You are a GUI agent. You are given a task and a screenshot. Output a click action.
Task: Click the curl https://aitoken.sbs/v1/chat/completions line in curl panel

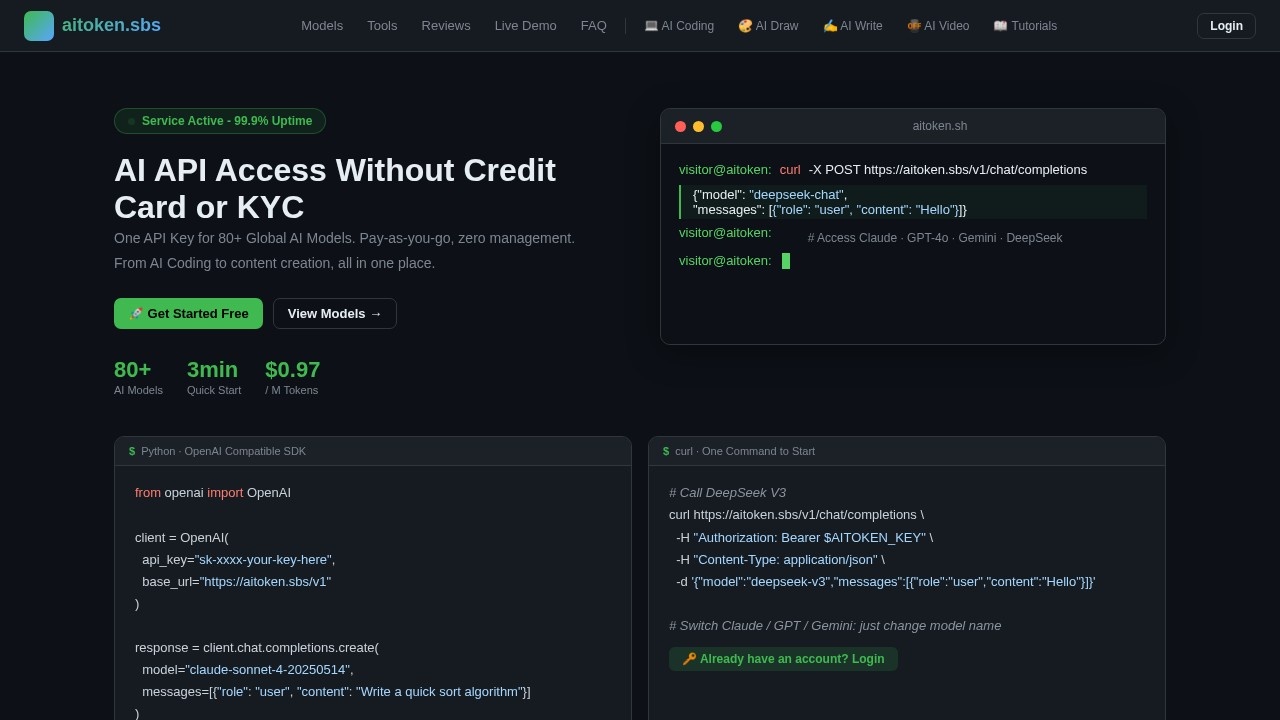click(x=796, y=515)
